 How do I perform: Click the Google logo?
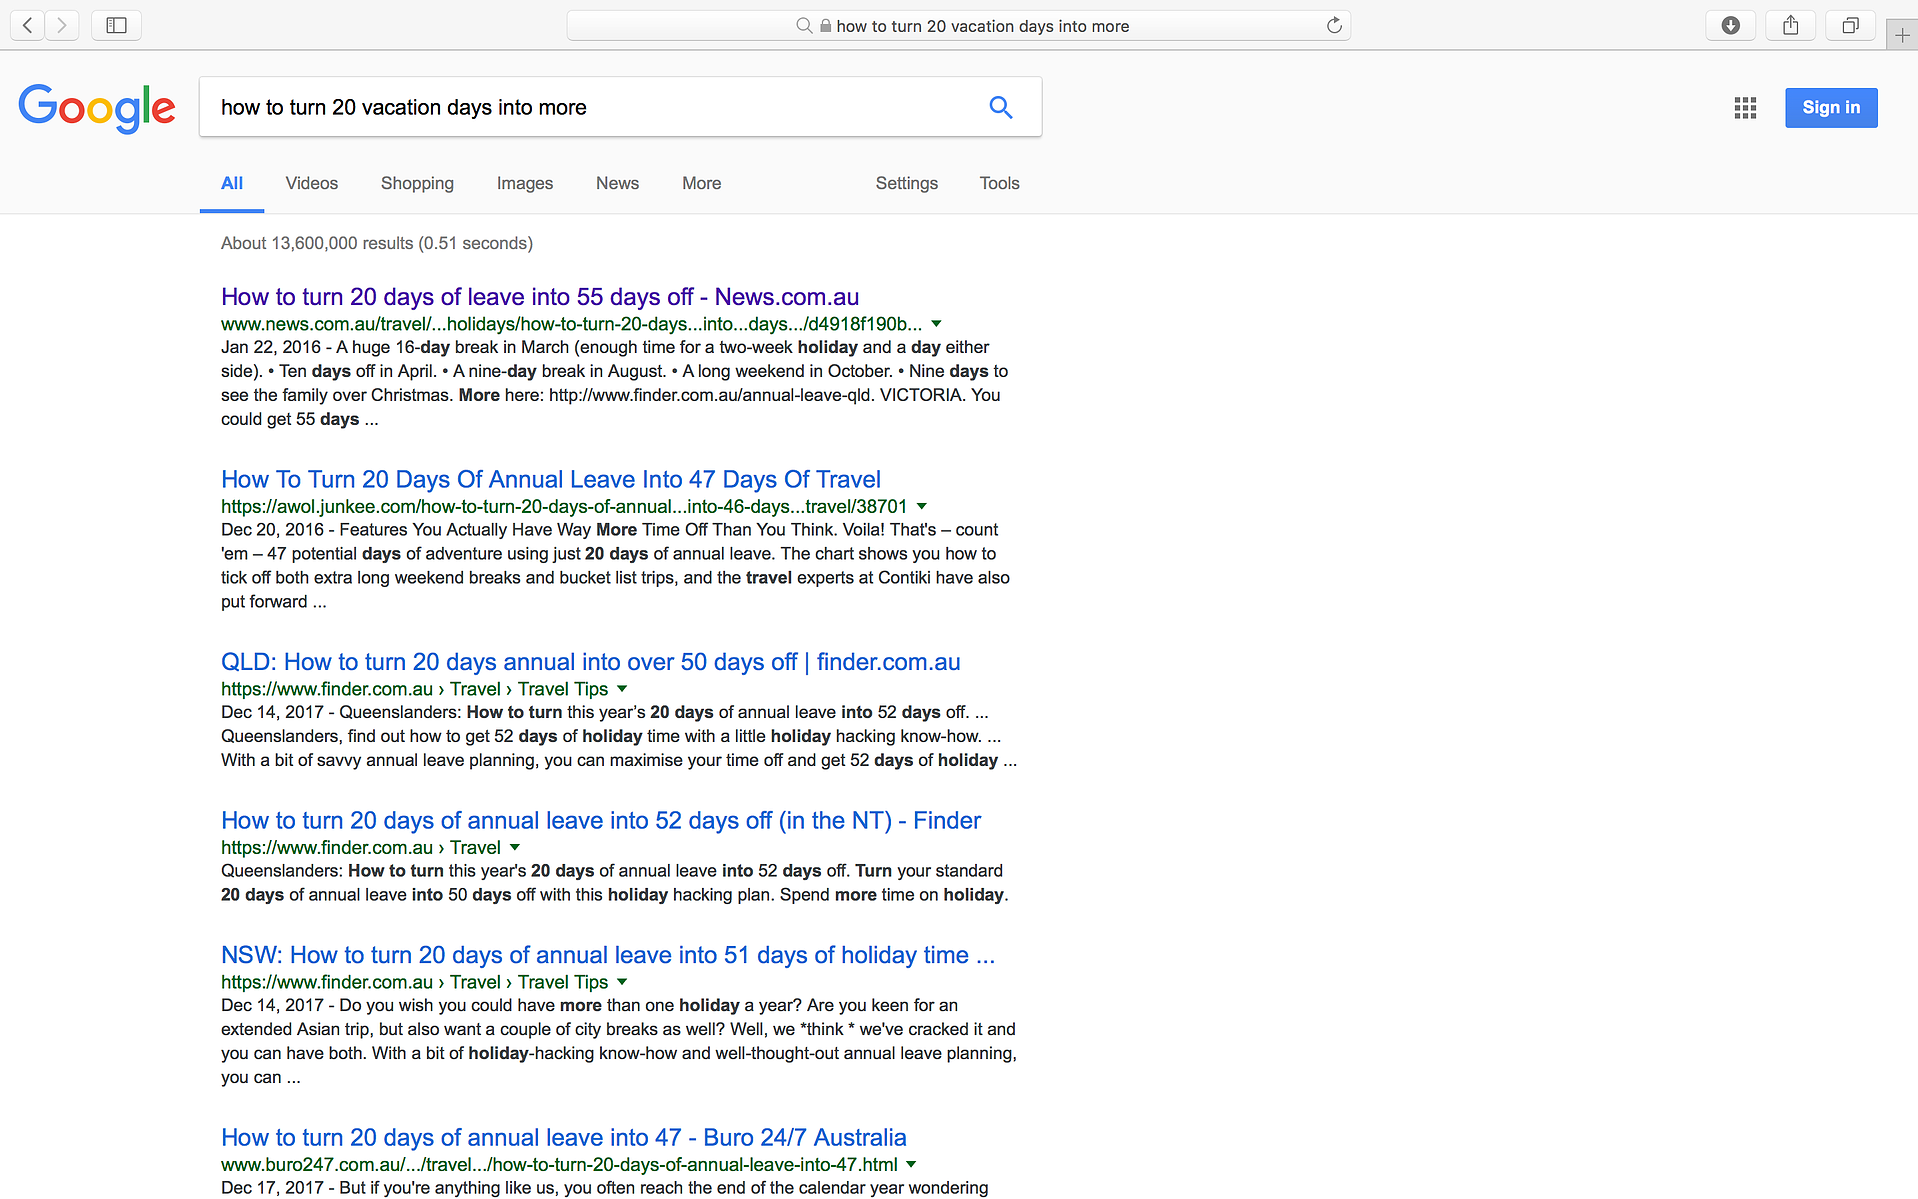(97, 108)
